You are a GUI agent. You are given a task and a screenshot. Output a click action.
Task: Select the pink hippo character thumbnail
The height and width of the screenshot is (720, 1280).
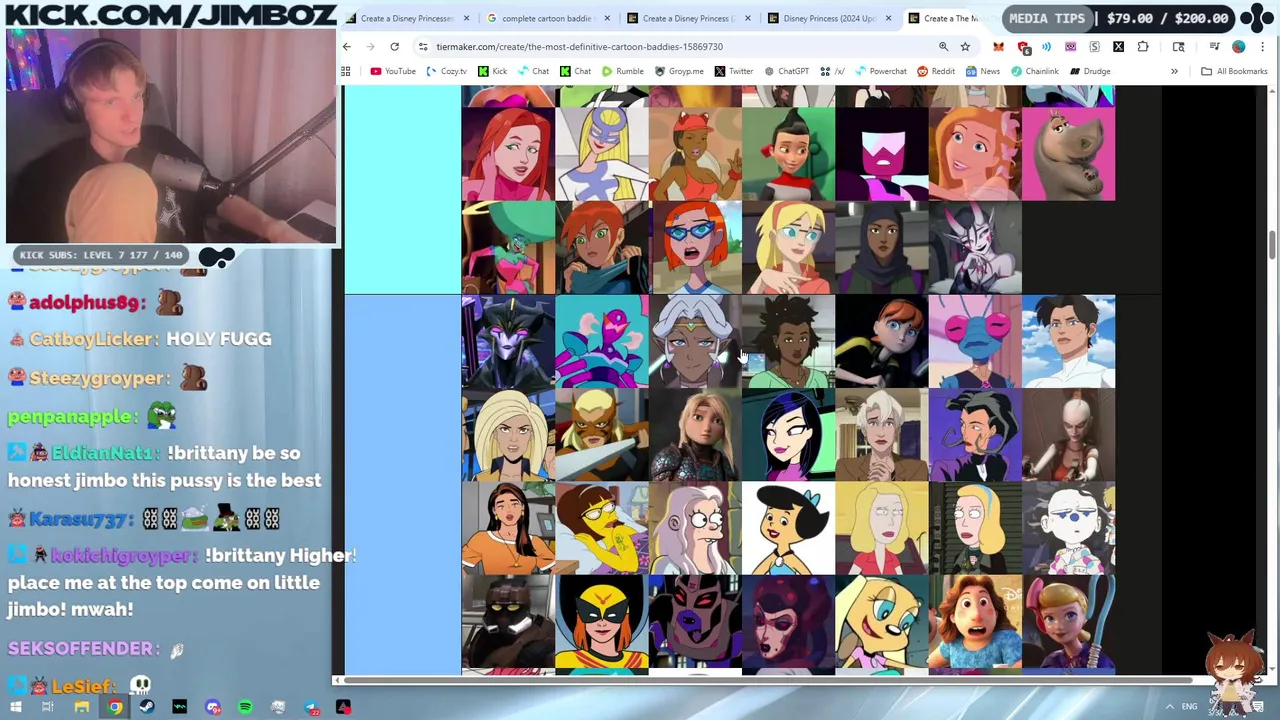(1068, 155)
